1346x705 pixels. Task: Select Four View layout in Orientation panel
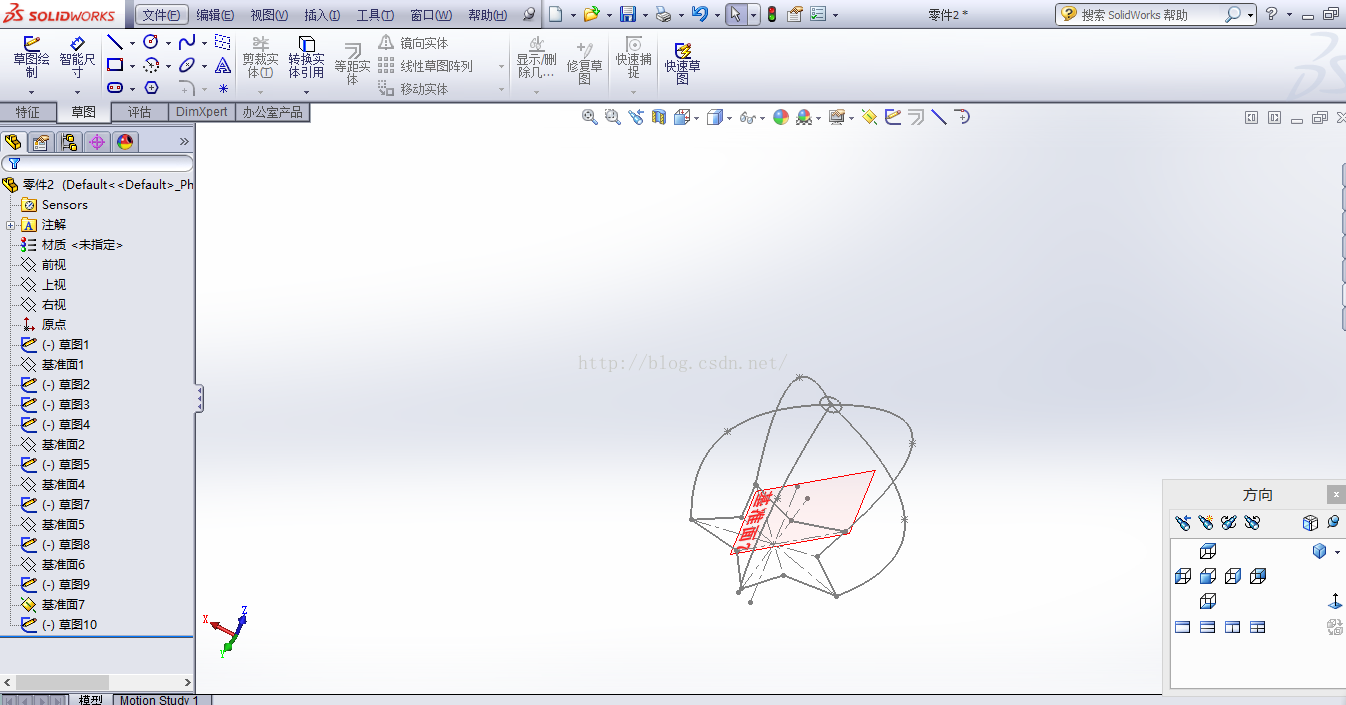(x=1257, y=627)
